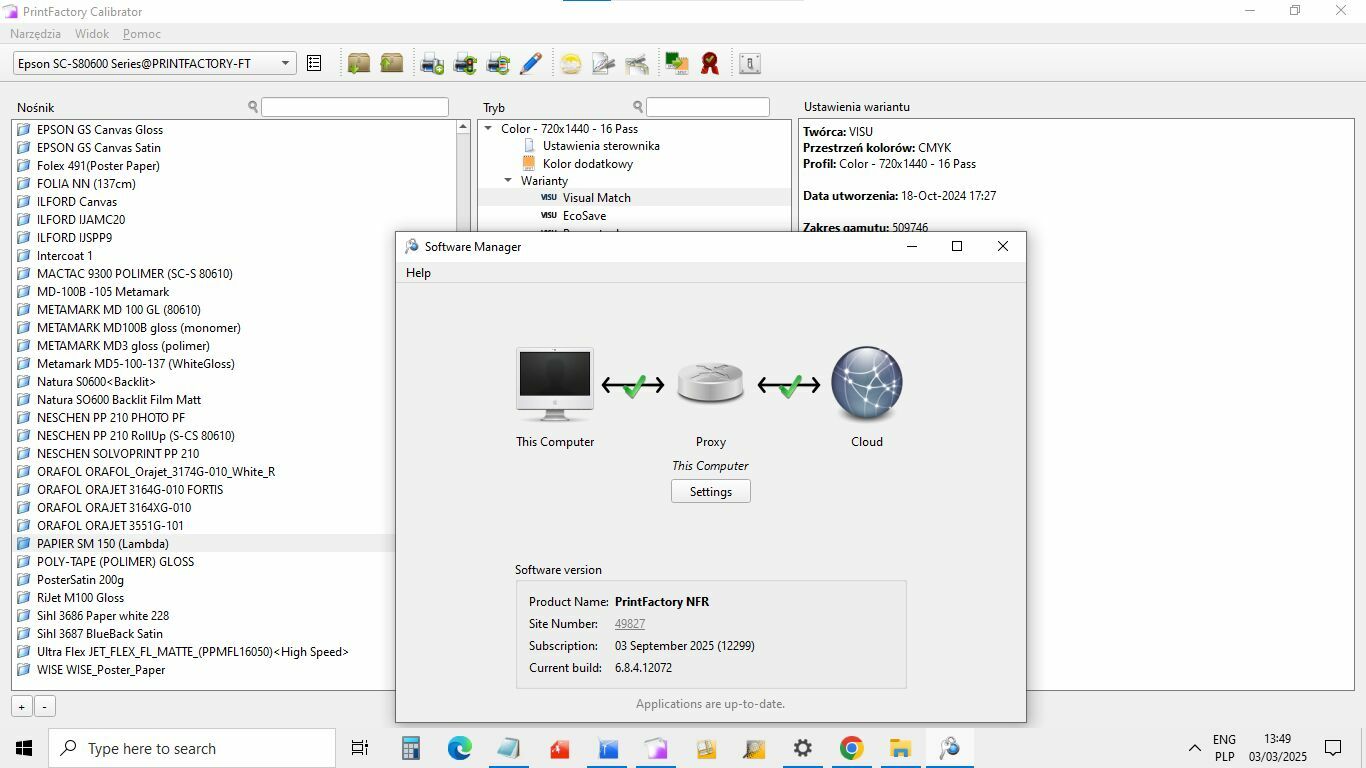Viewport: 1366px width, 768px height.
Task: Click the list view icon beside printer dropdown
Action: point(314,64)
